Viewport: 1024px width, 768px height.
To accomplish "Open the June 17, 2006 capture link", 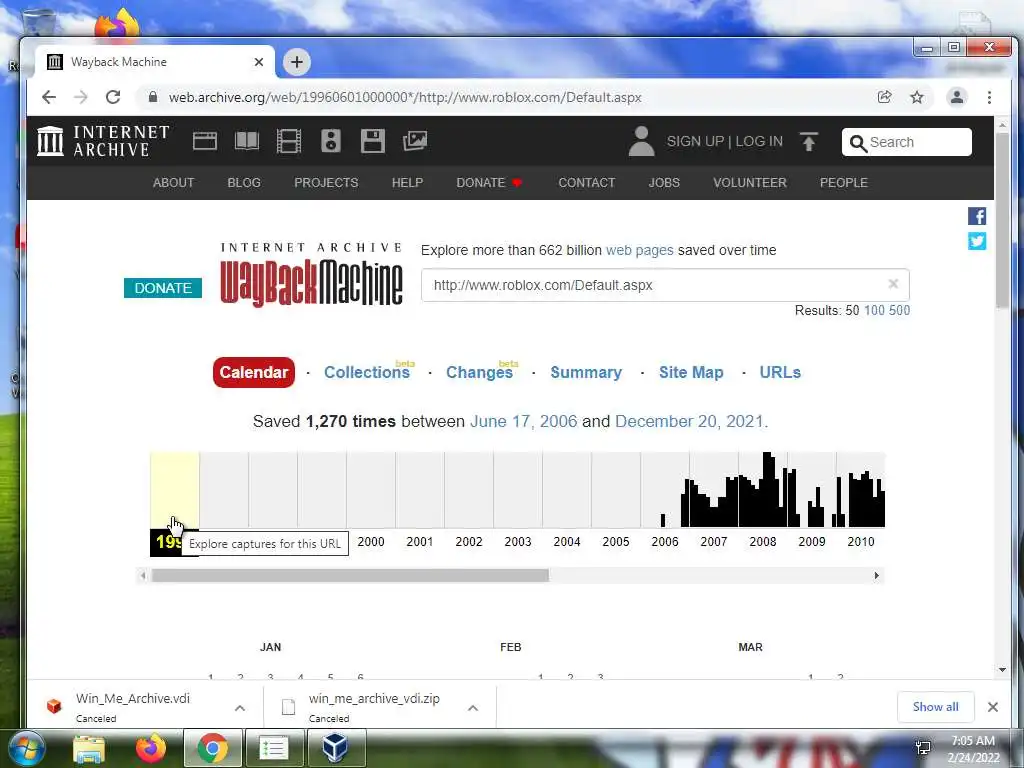I will click(524, 421).
